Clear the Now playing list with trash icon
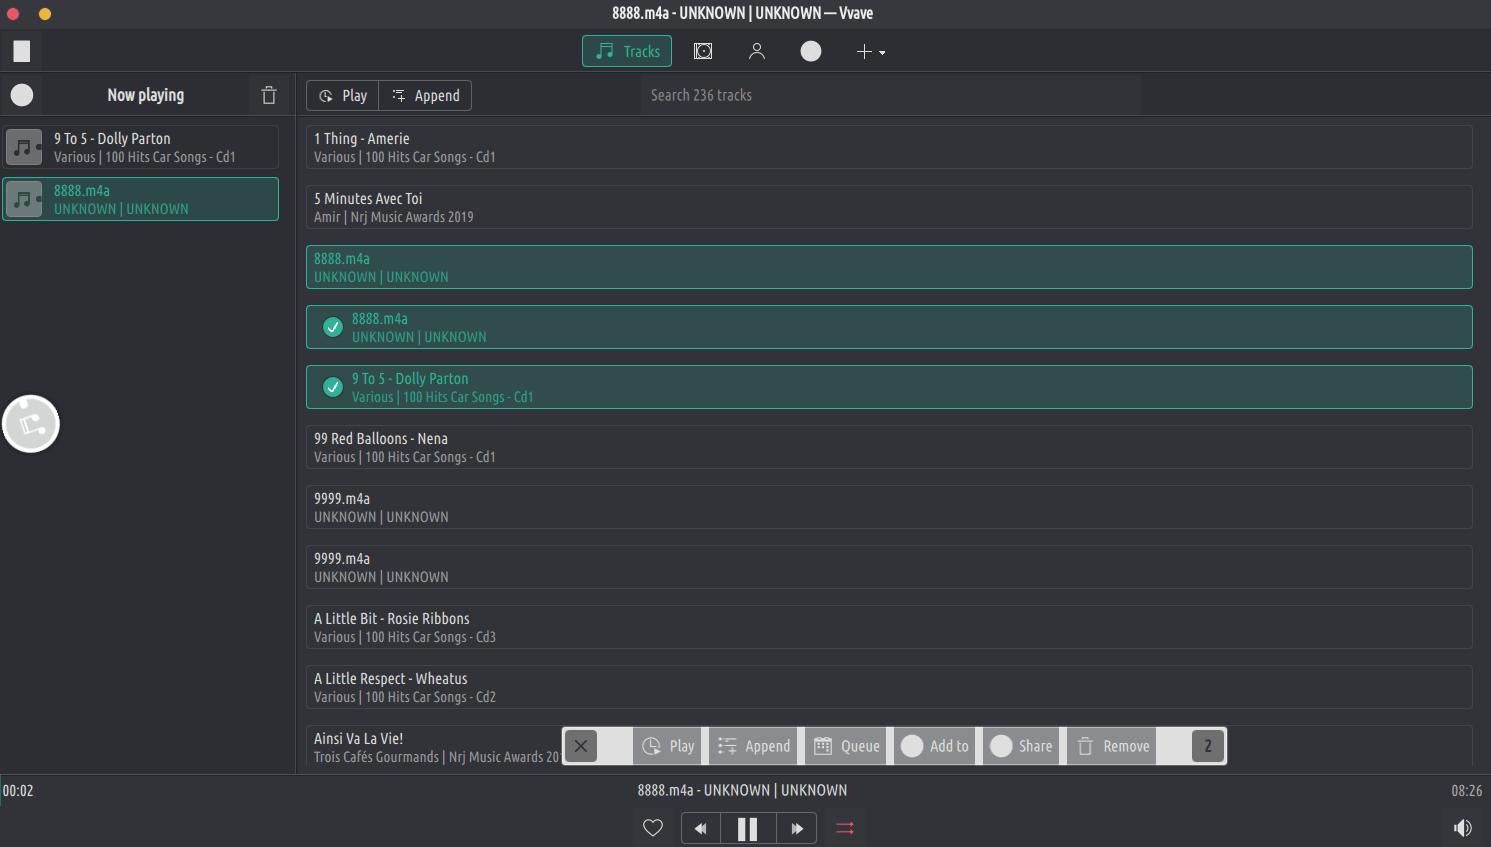The image size is (1491, 847). [x=269, y=95]
